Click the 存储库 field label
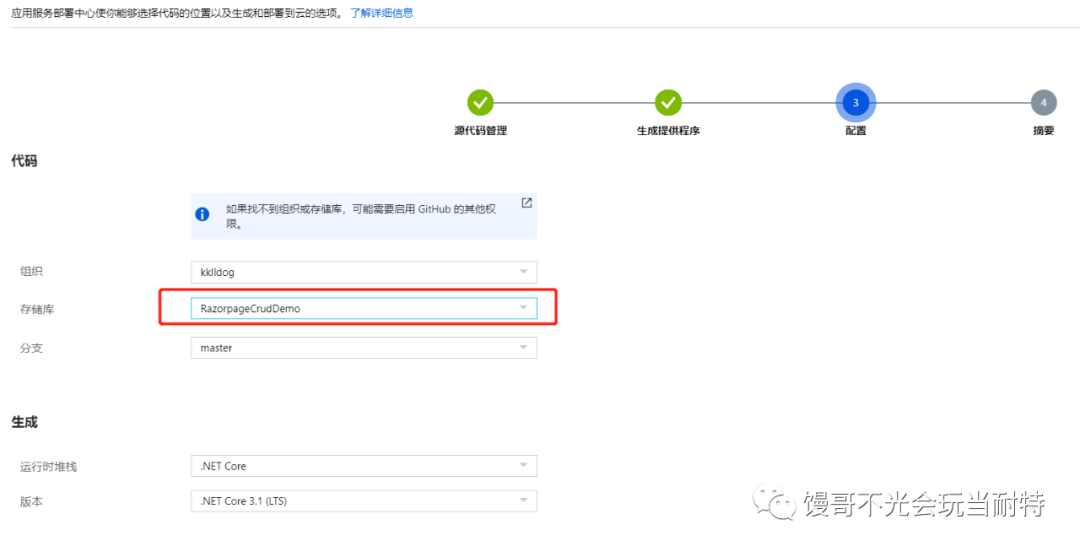Image resolution: width=1080 pixels, height=552 pixels. click(37, 309)
